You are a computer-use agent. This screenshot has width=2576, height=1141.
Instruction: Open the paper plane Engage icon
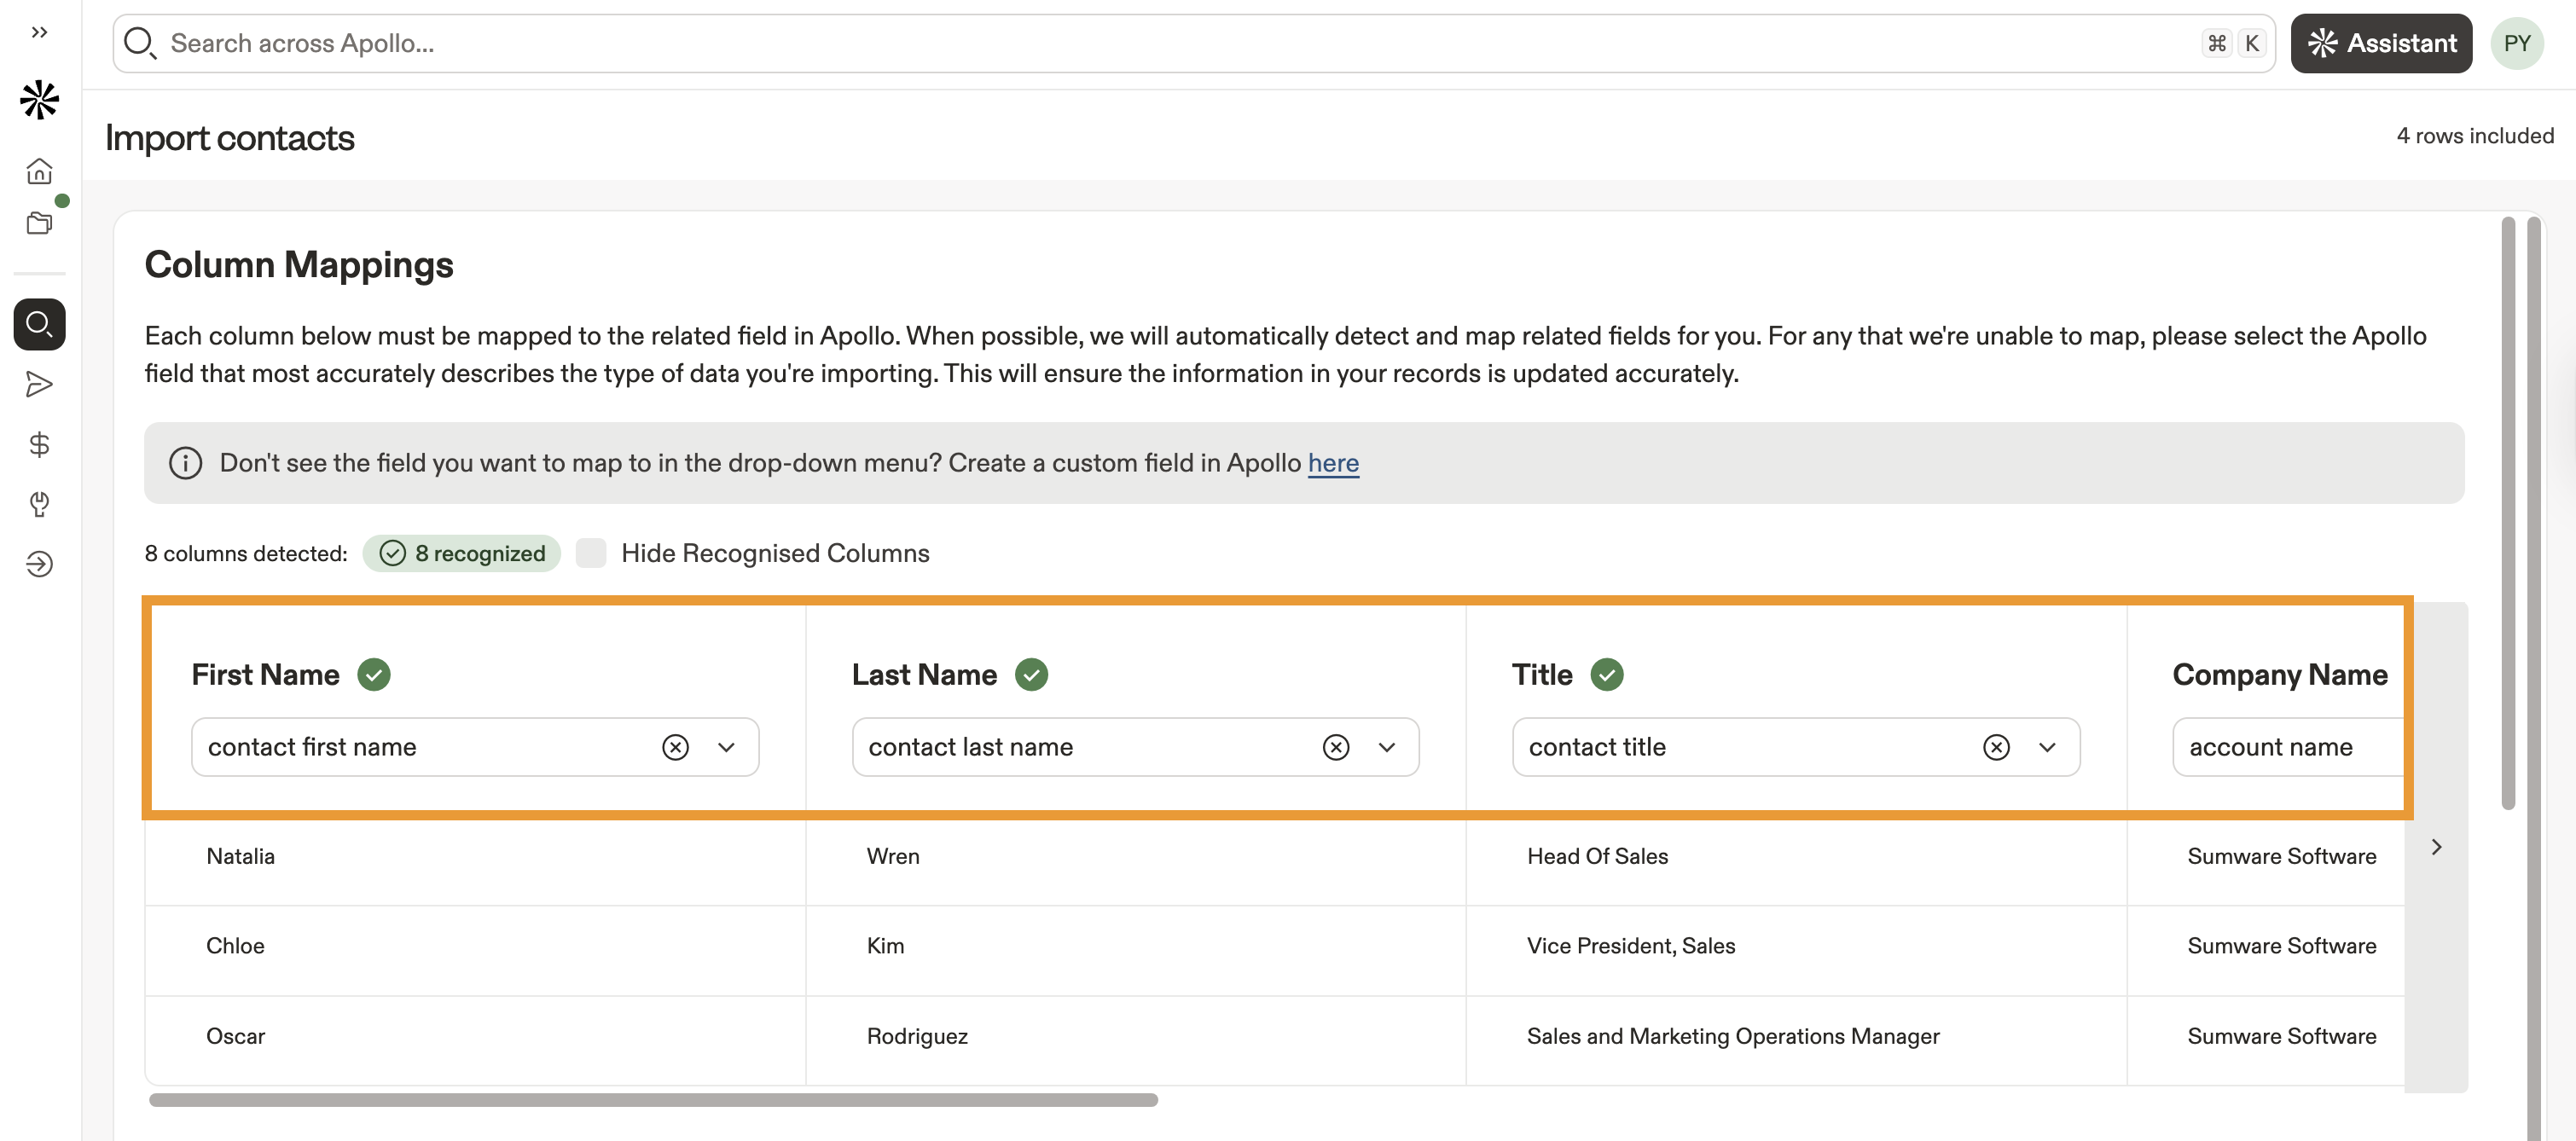pos(39,384)
